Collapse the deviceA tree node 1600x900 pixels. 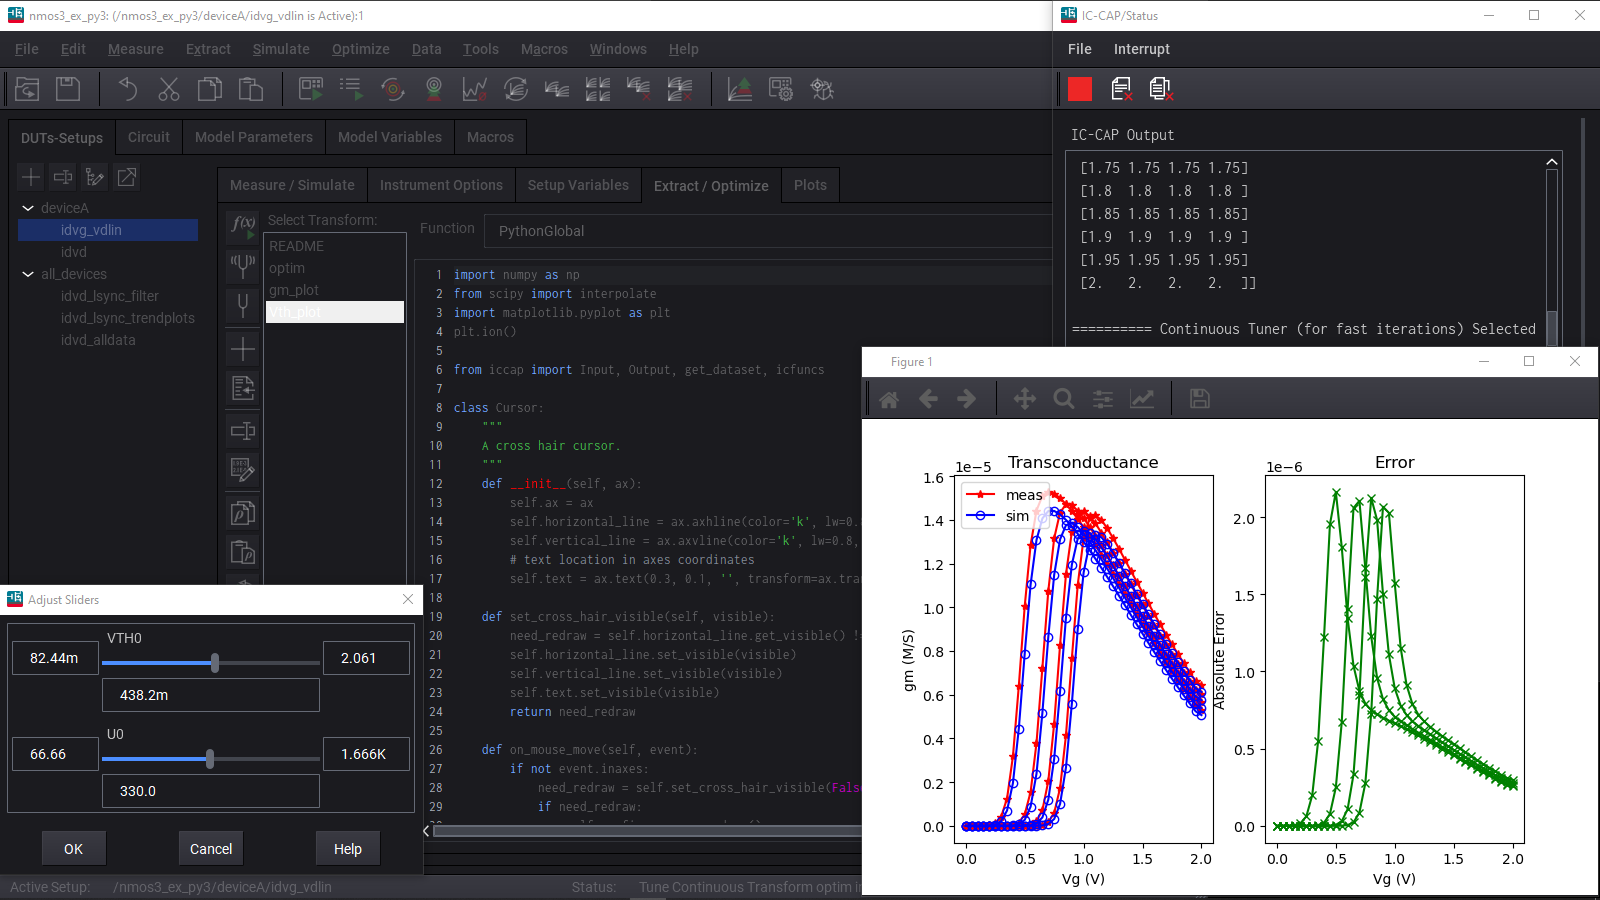[x=28, y=208]
